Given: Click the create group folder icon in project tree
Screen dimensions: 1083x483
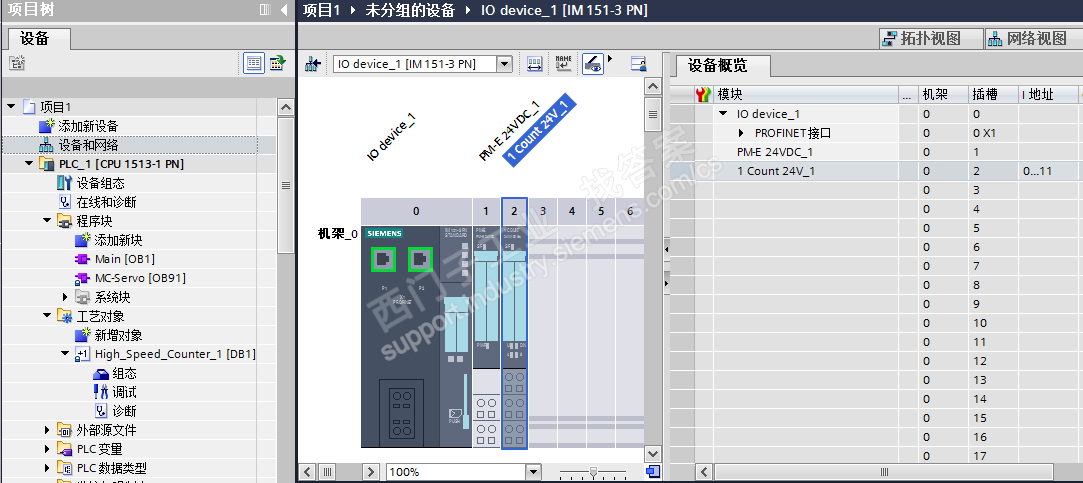Looking at the screenshot, I should coord(17,64).
